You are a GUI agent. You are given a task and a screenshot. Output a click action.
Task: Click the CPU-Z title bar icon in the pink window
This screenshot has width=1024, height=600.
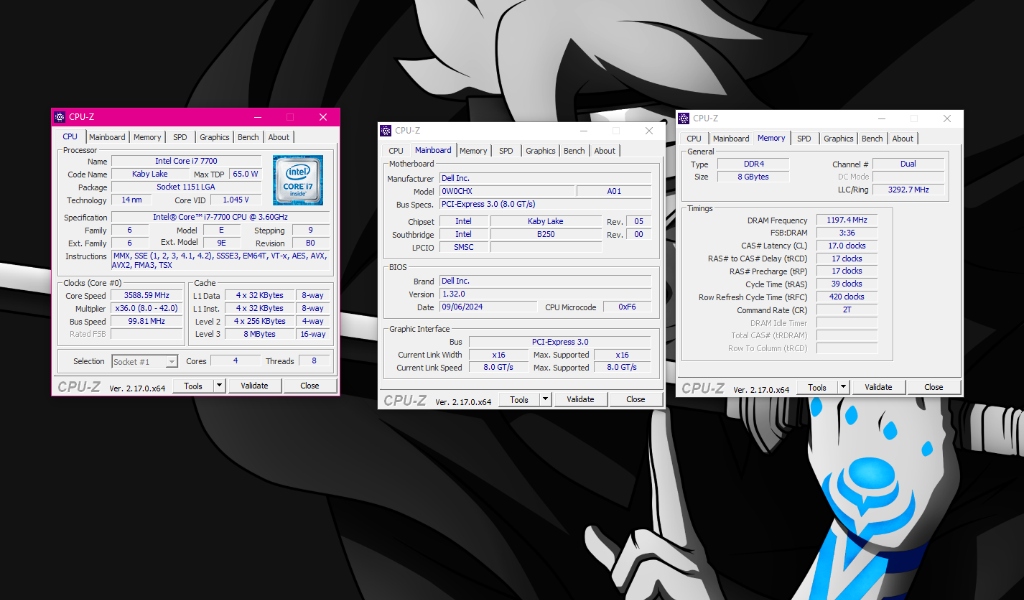[60, 117]
